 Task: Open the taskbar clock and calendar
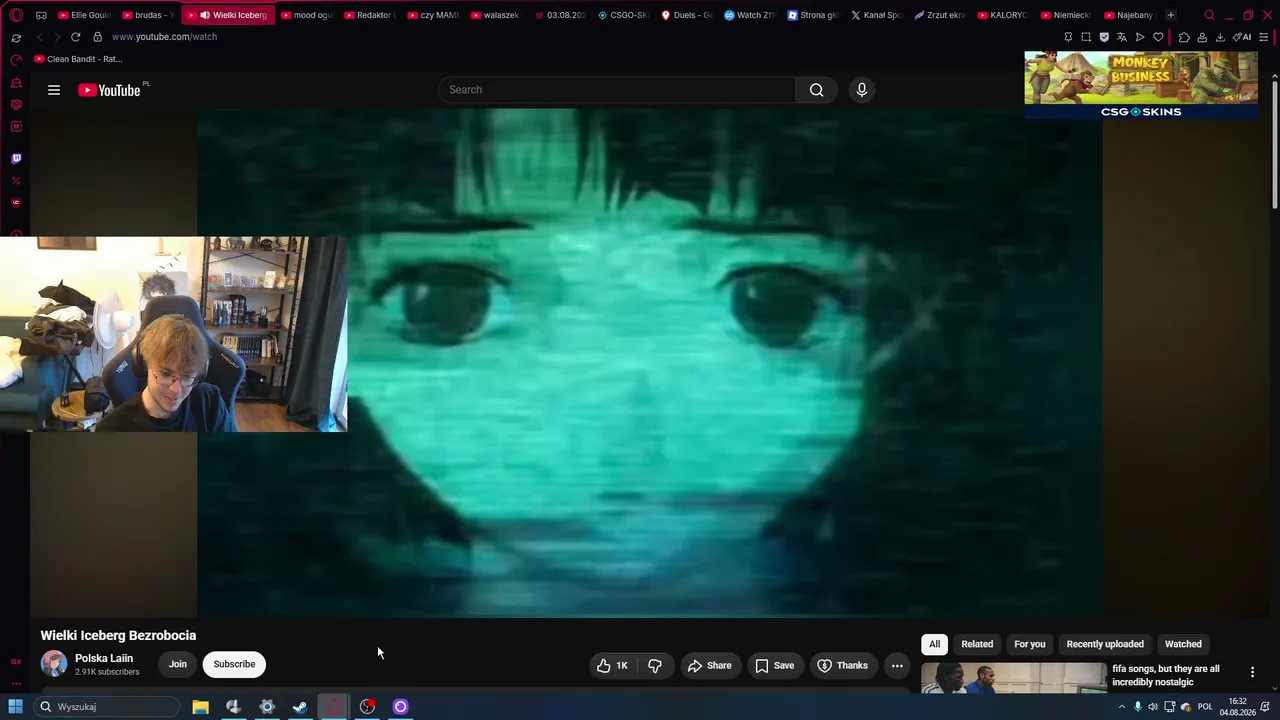pyautogui.click(x=1237, y=707)
